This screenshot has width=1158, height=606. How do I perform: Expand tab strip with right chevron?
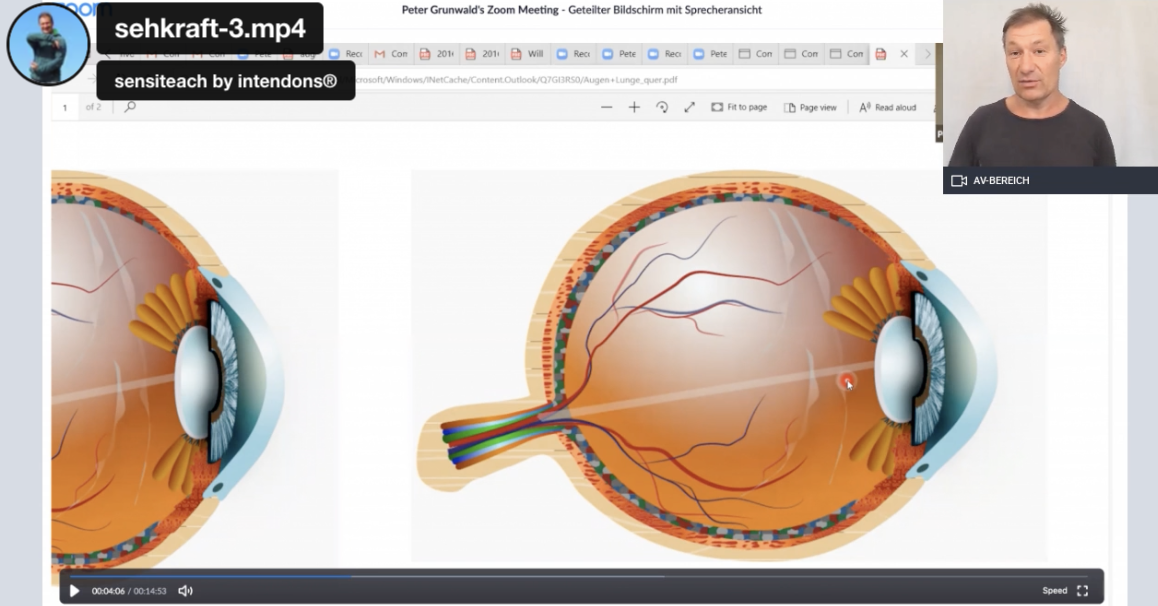[928, 54]
